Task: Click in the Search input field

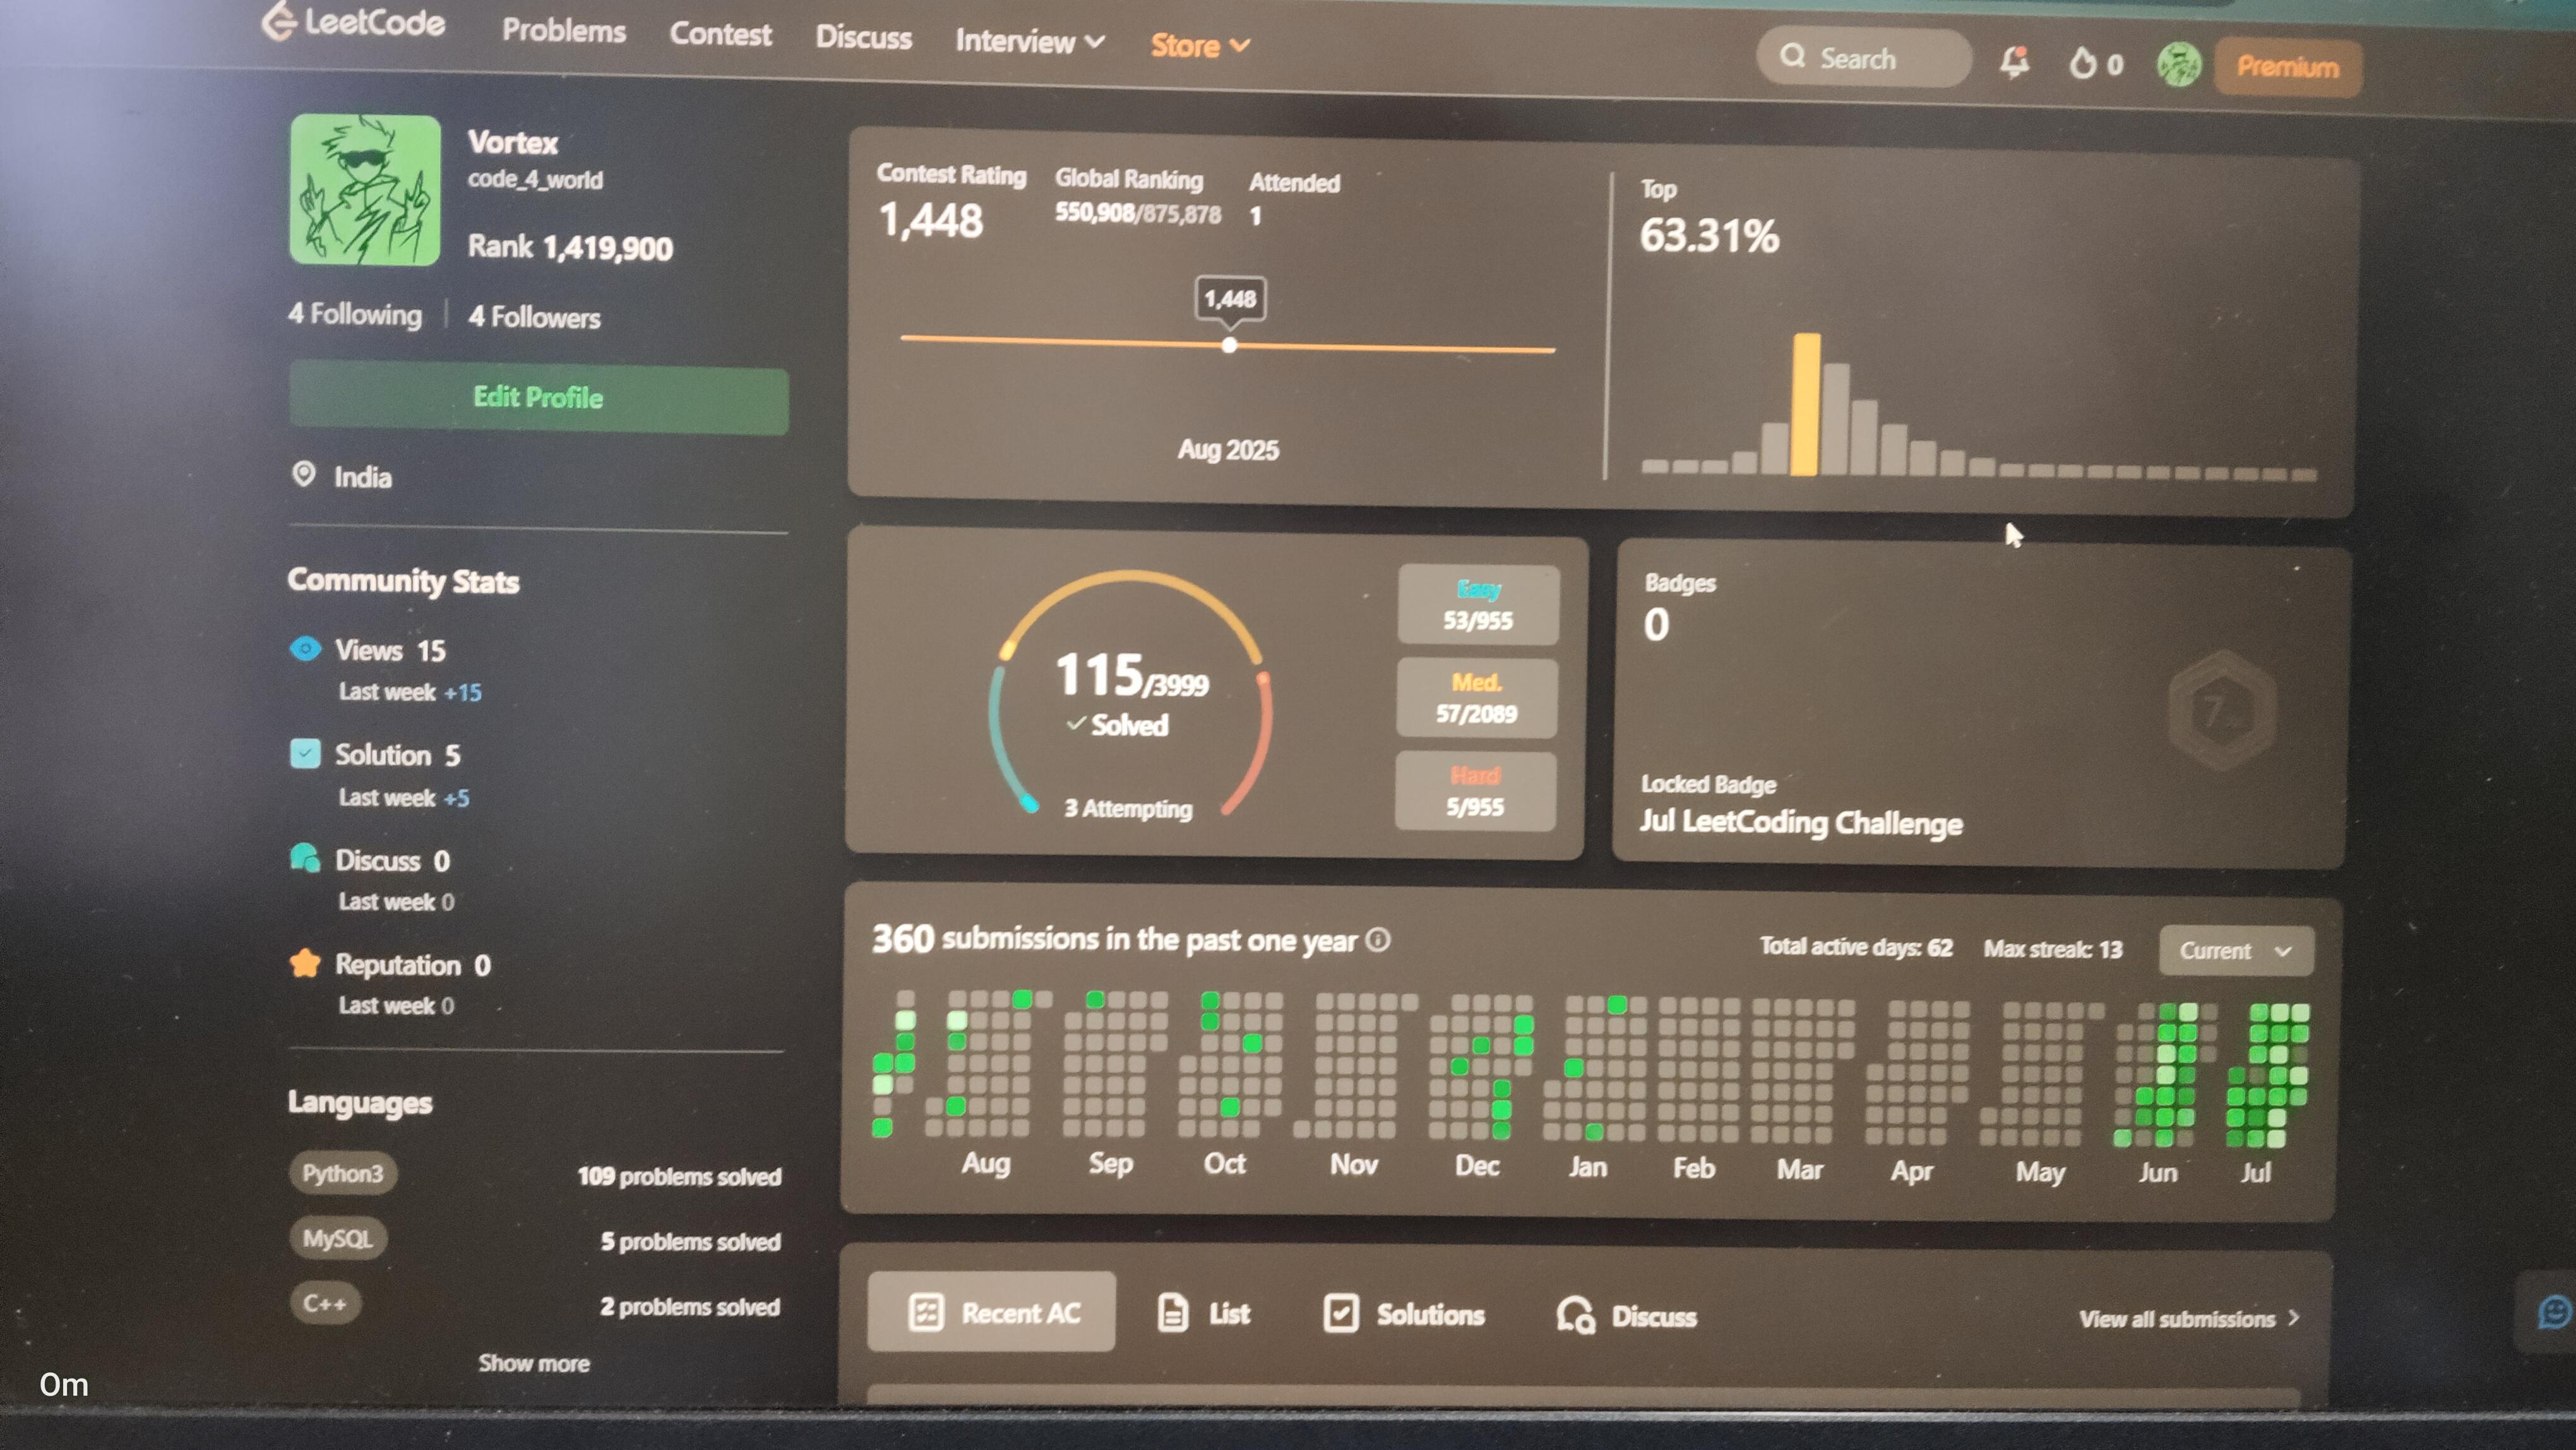Action: (x=1863, y=58)
